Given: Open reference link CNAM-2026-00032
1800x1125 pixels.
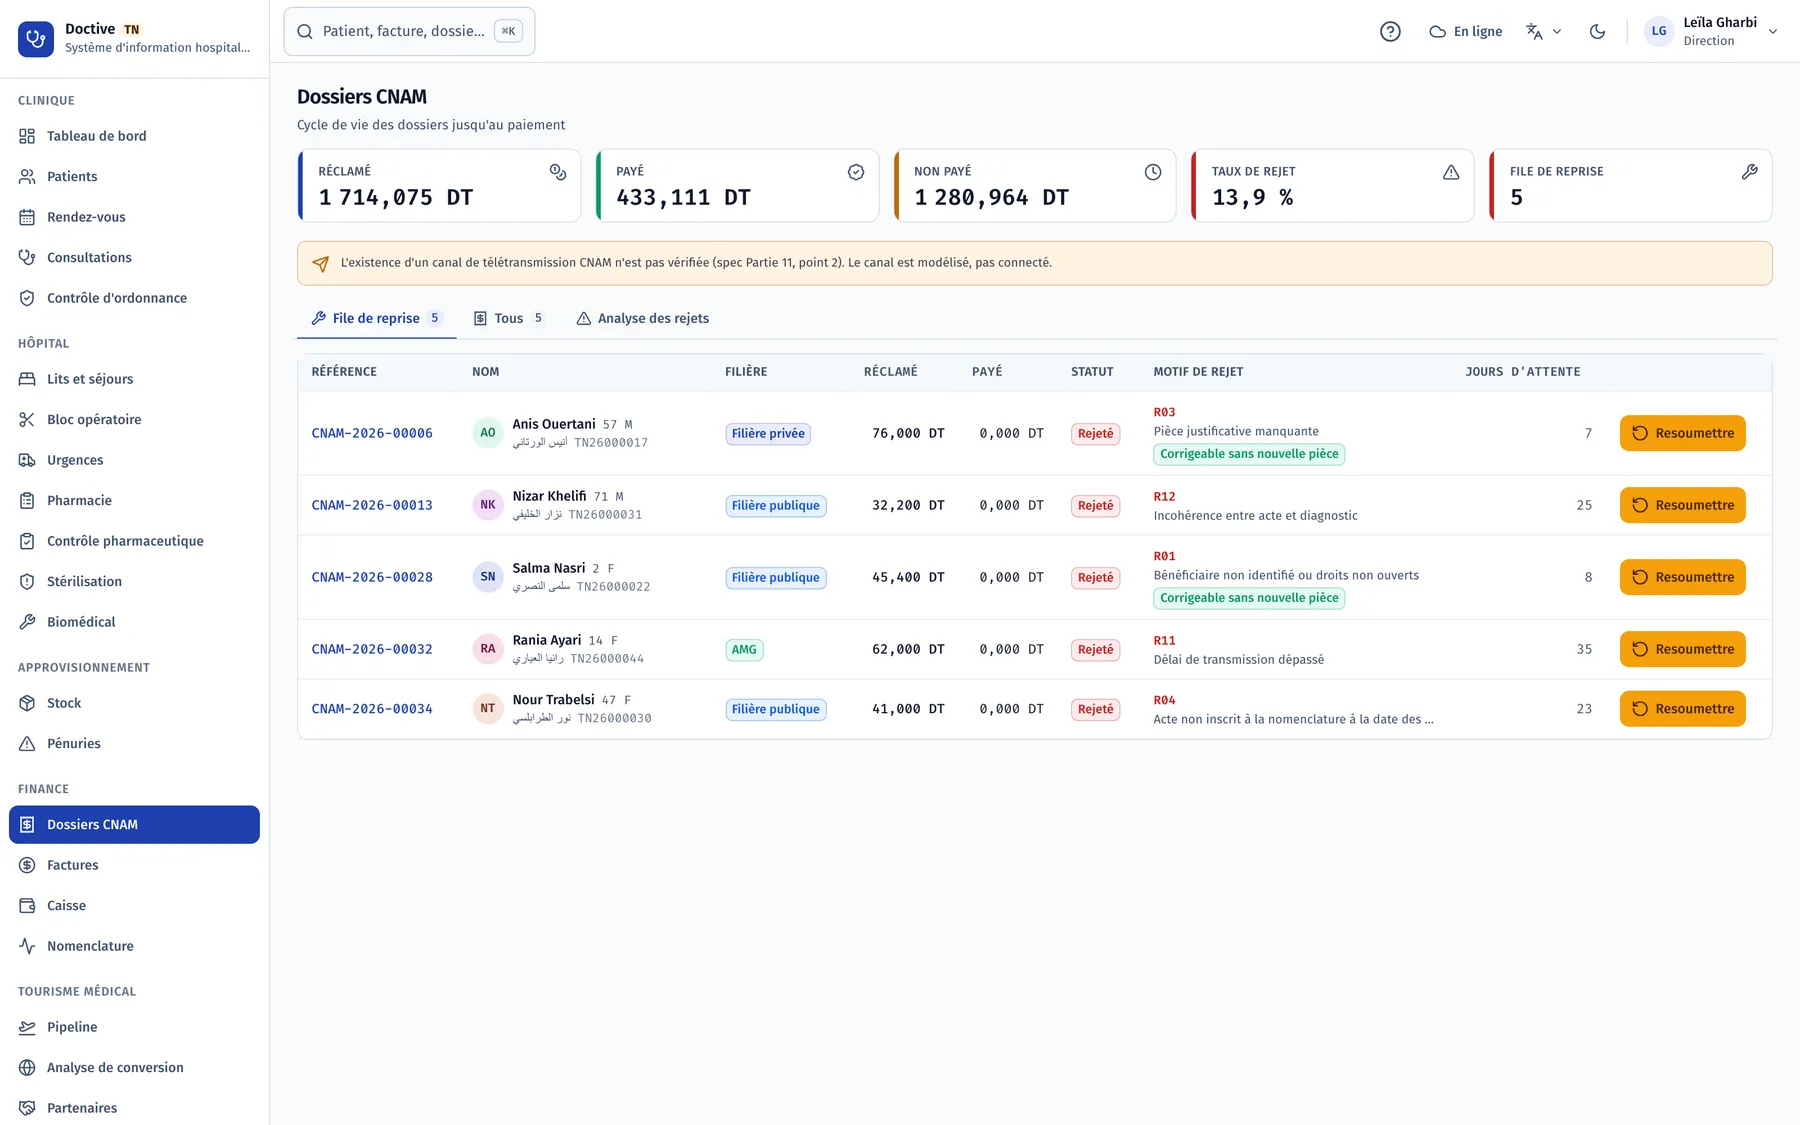Looking at the screenshot, I should (372, 649).
